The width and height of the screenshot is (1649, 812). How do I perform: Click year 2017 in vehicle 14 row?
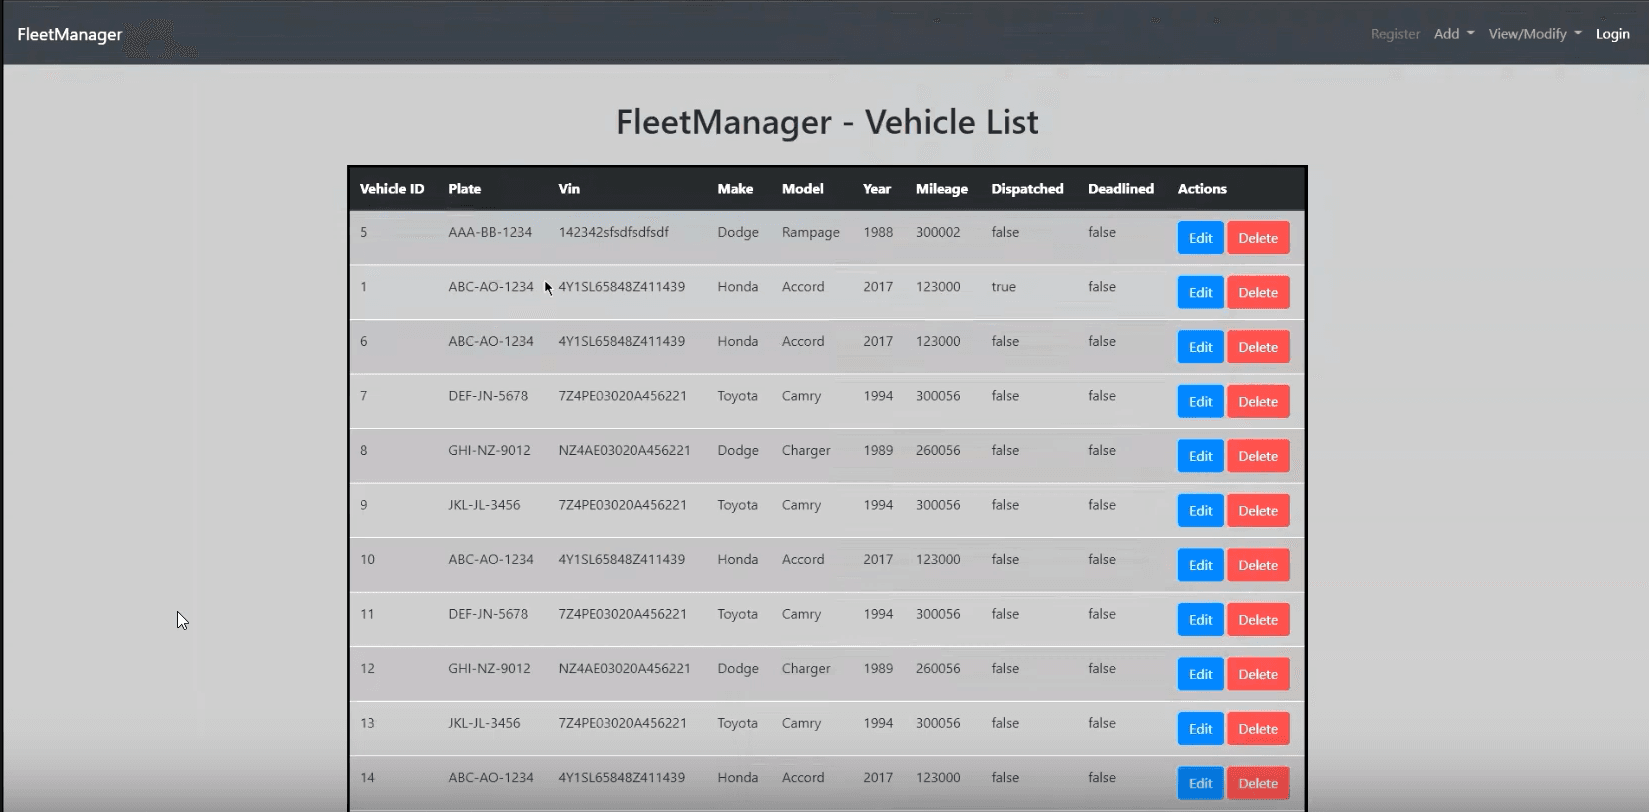[878, 778]
